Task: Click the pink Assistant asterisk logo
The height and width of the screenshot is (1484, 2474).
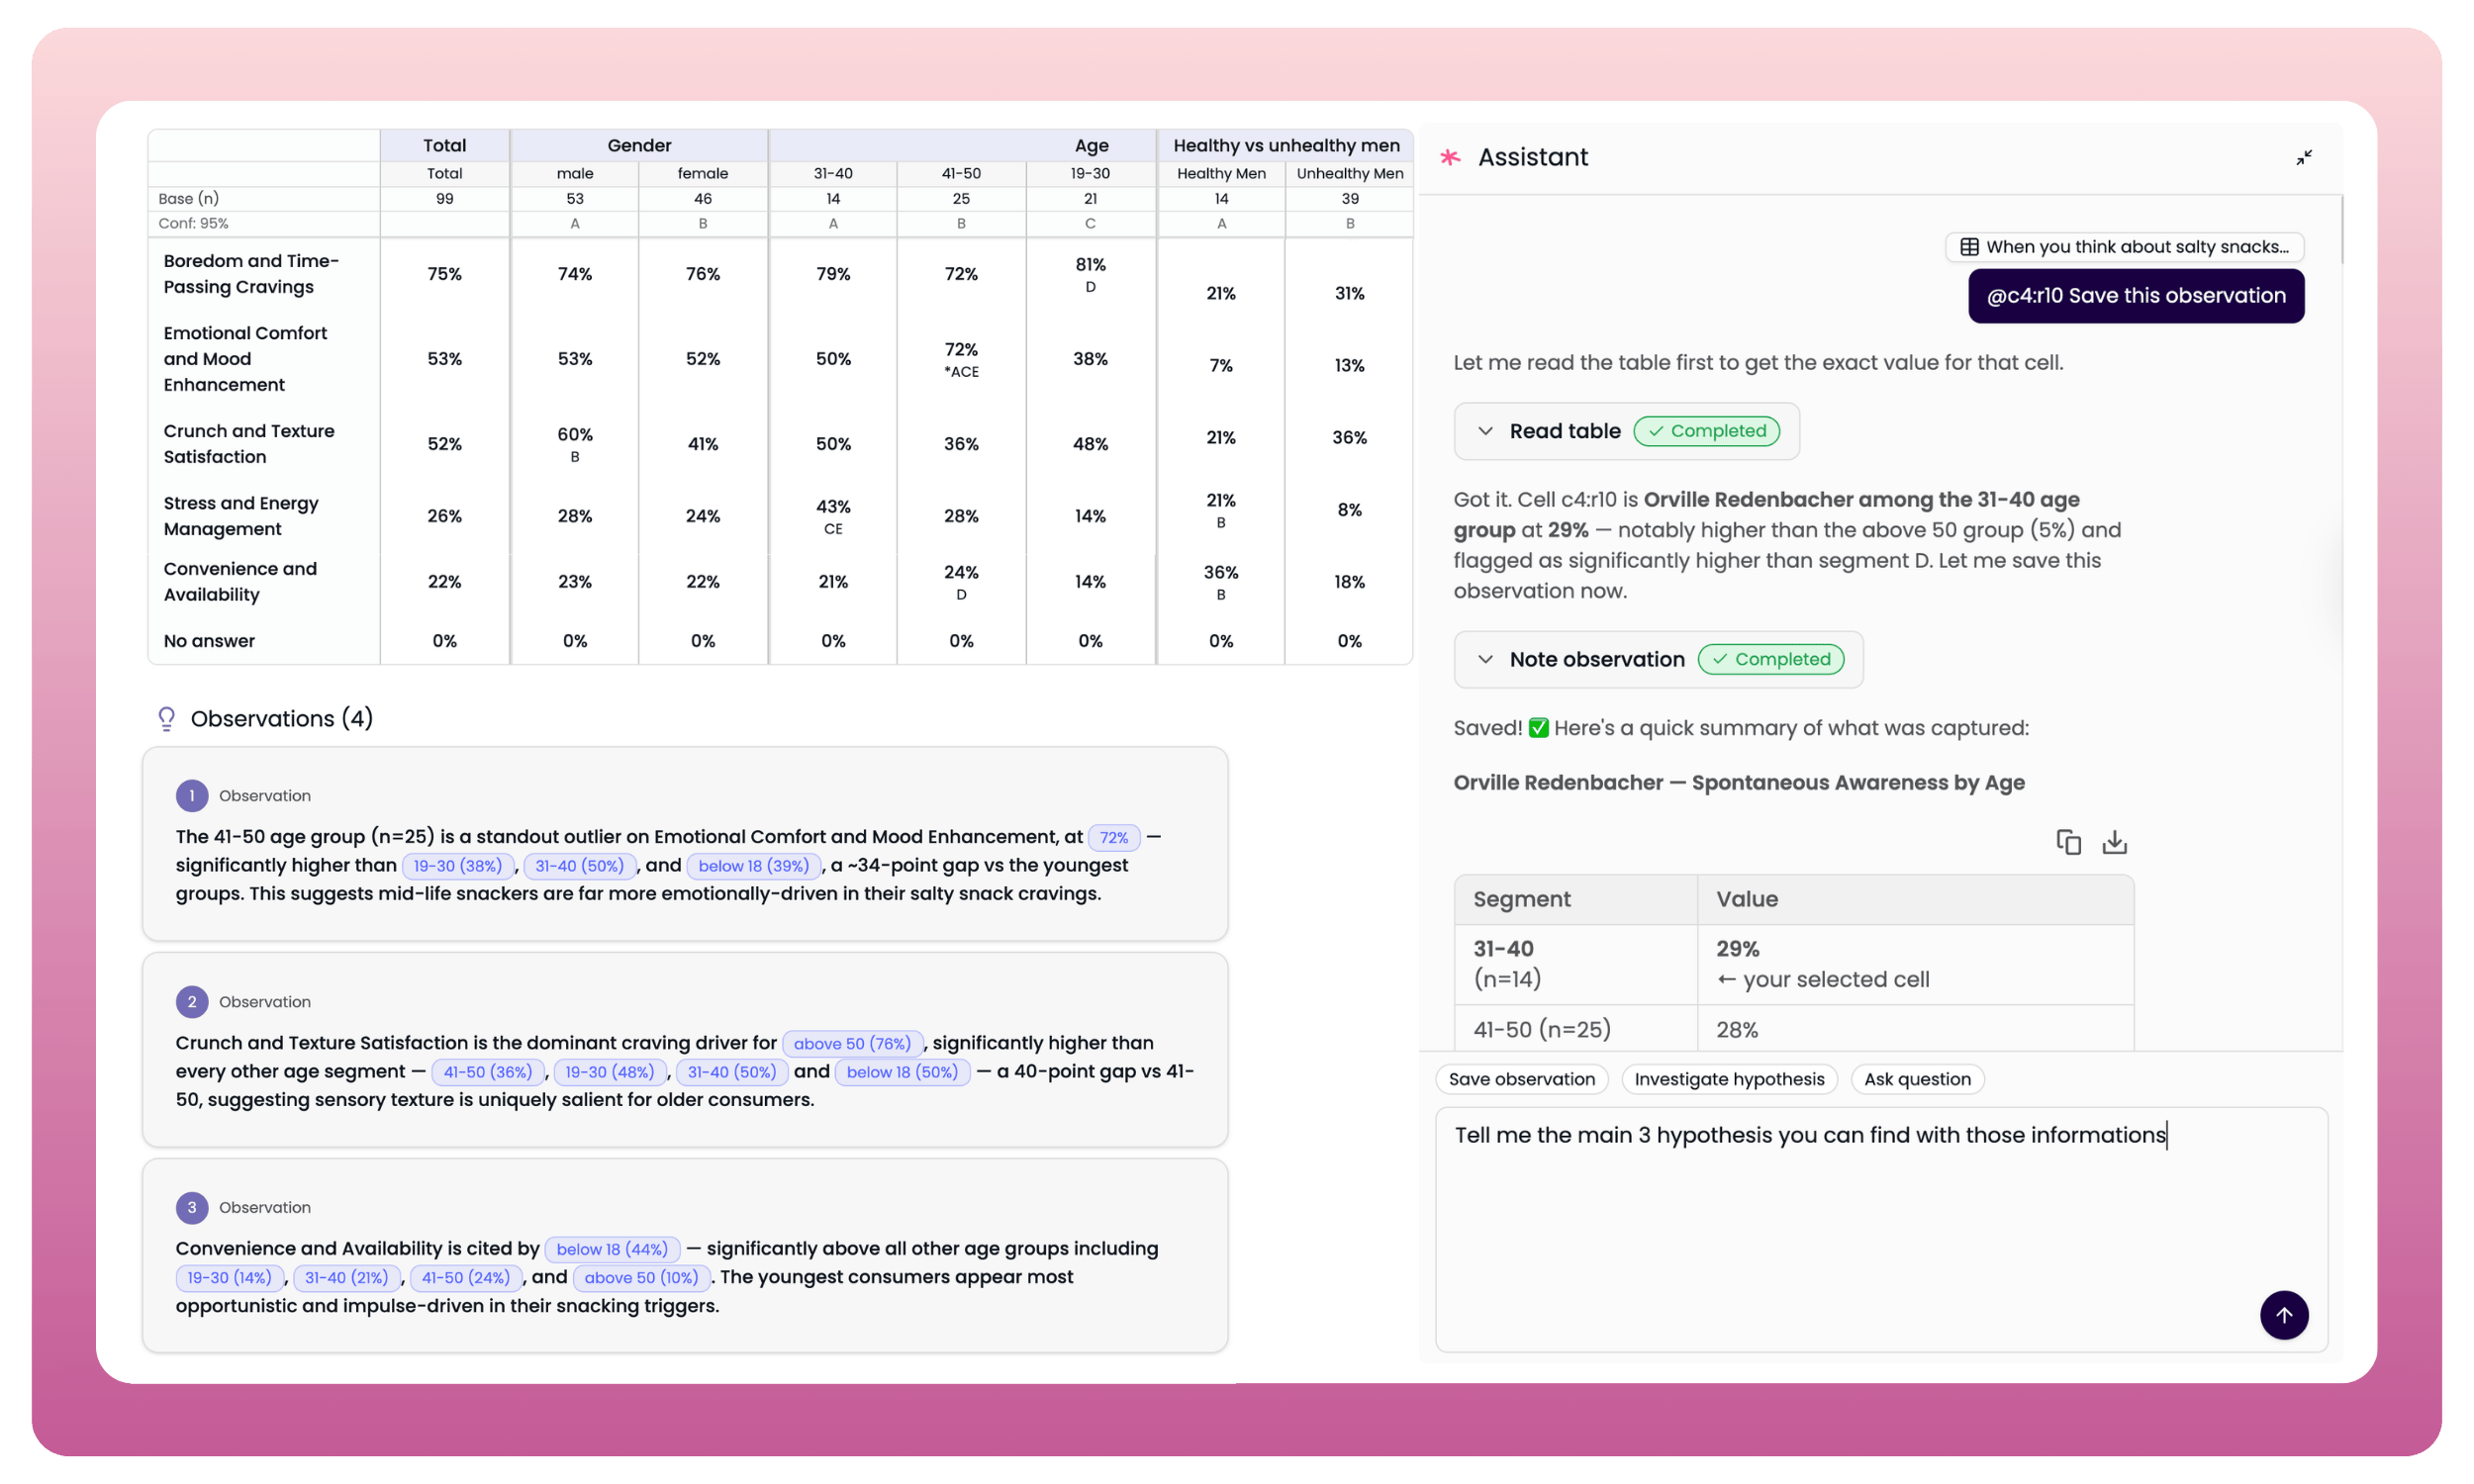Action: [1450, 157]
